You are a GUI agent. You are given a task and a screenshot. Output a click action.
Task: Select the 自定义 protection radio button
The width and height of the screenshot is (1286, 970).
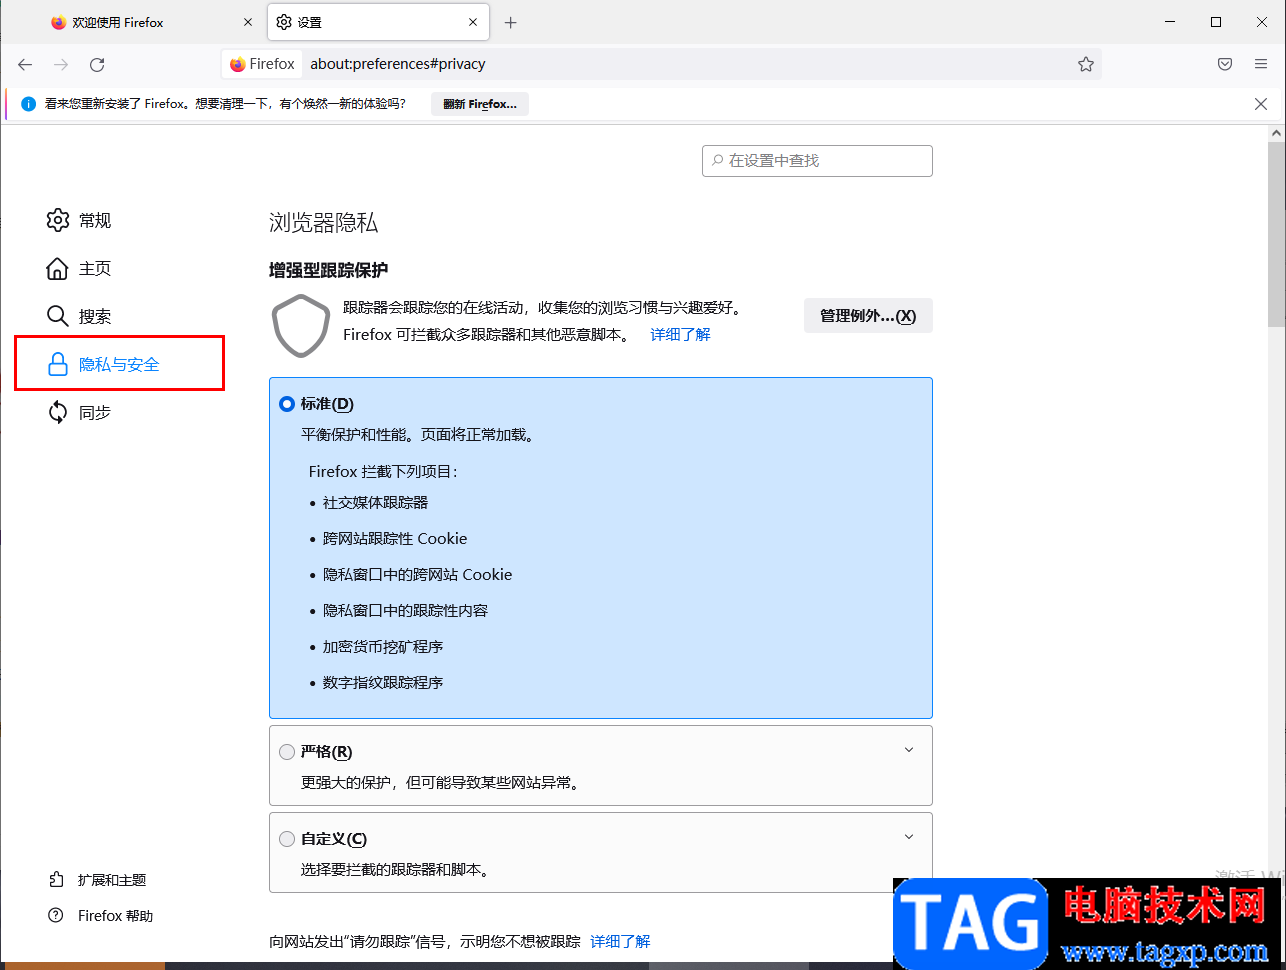point(287,839)
